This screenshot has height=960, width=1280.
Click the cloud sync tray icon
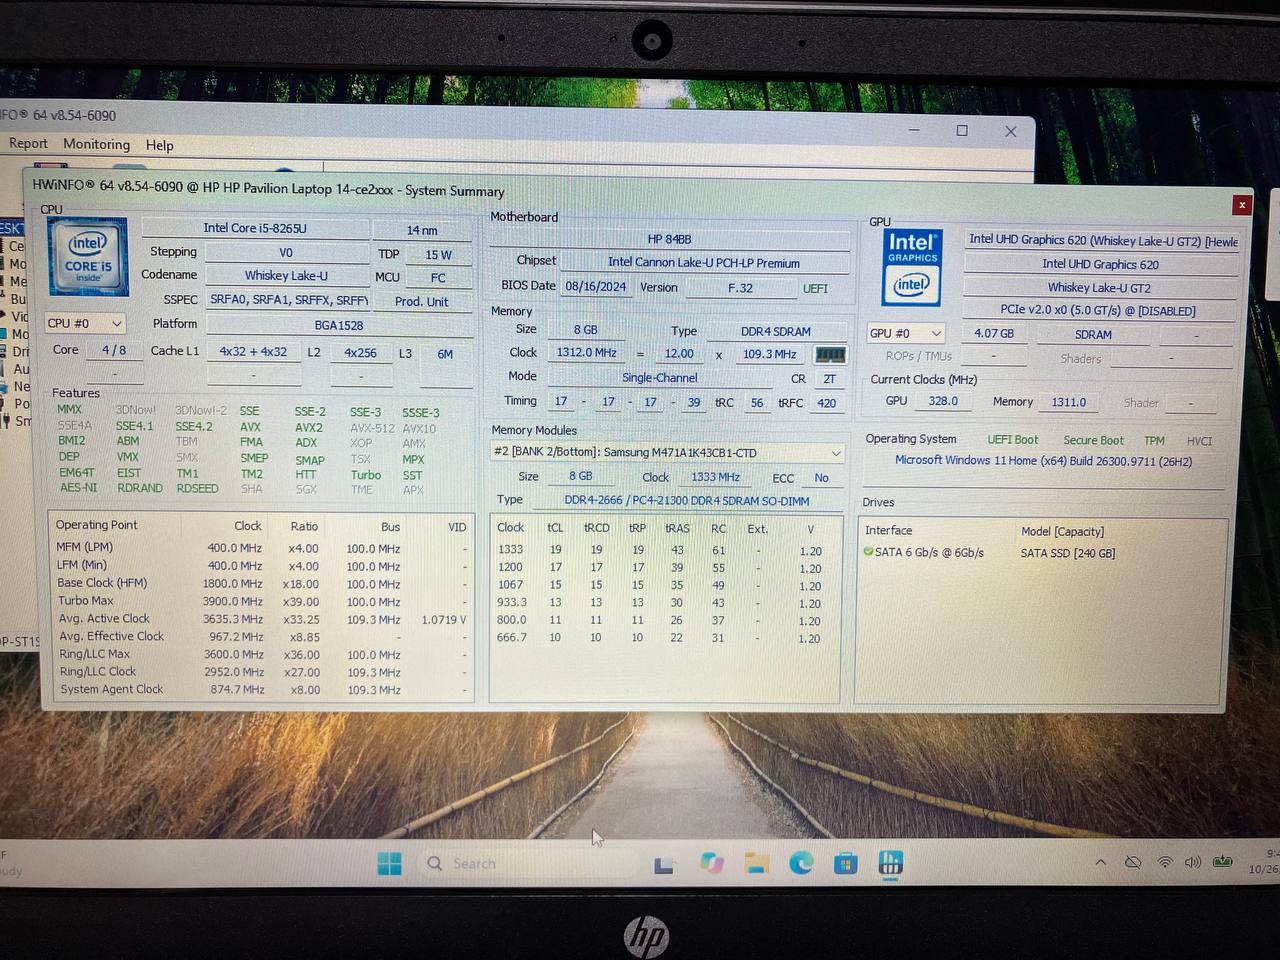click(x=1133, y=862)
